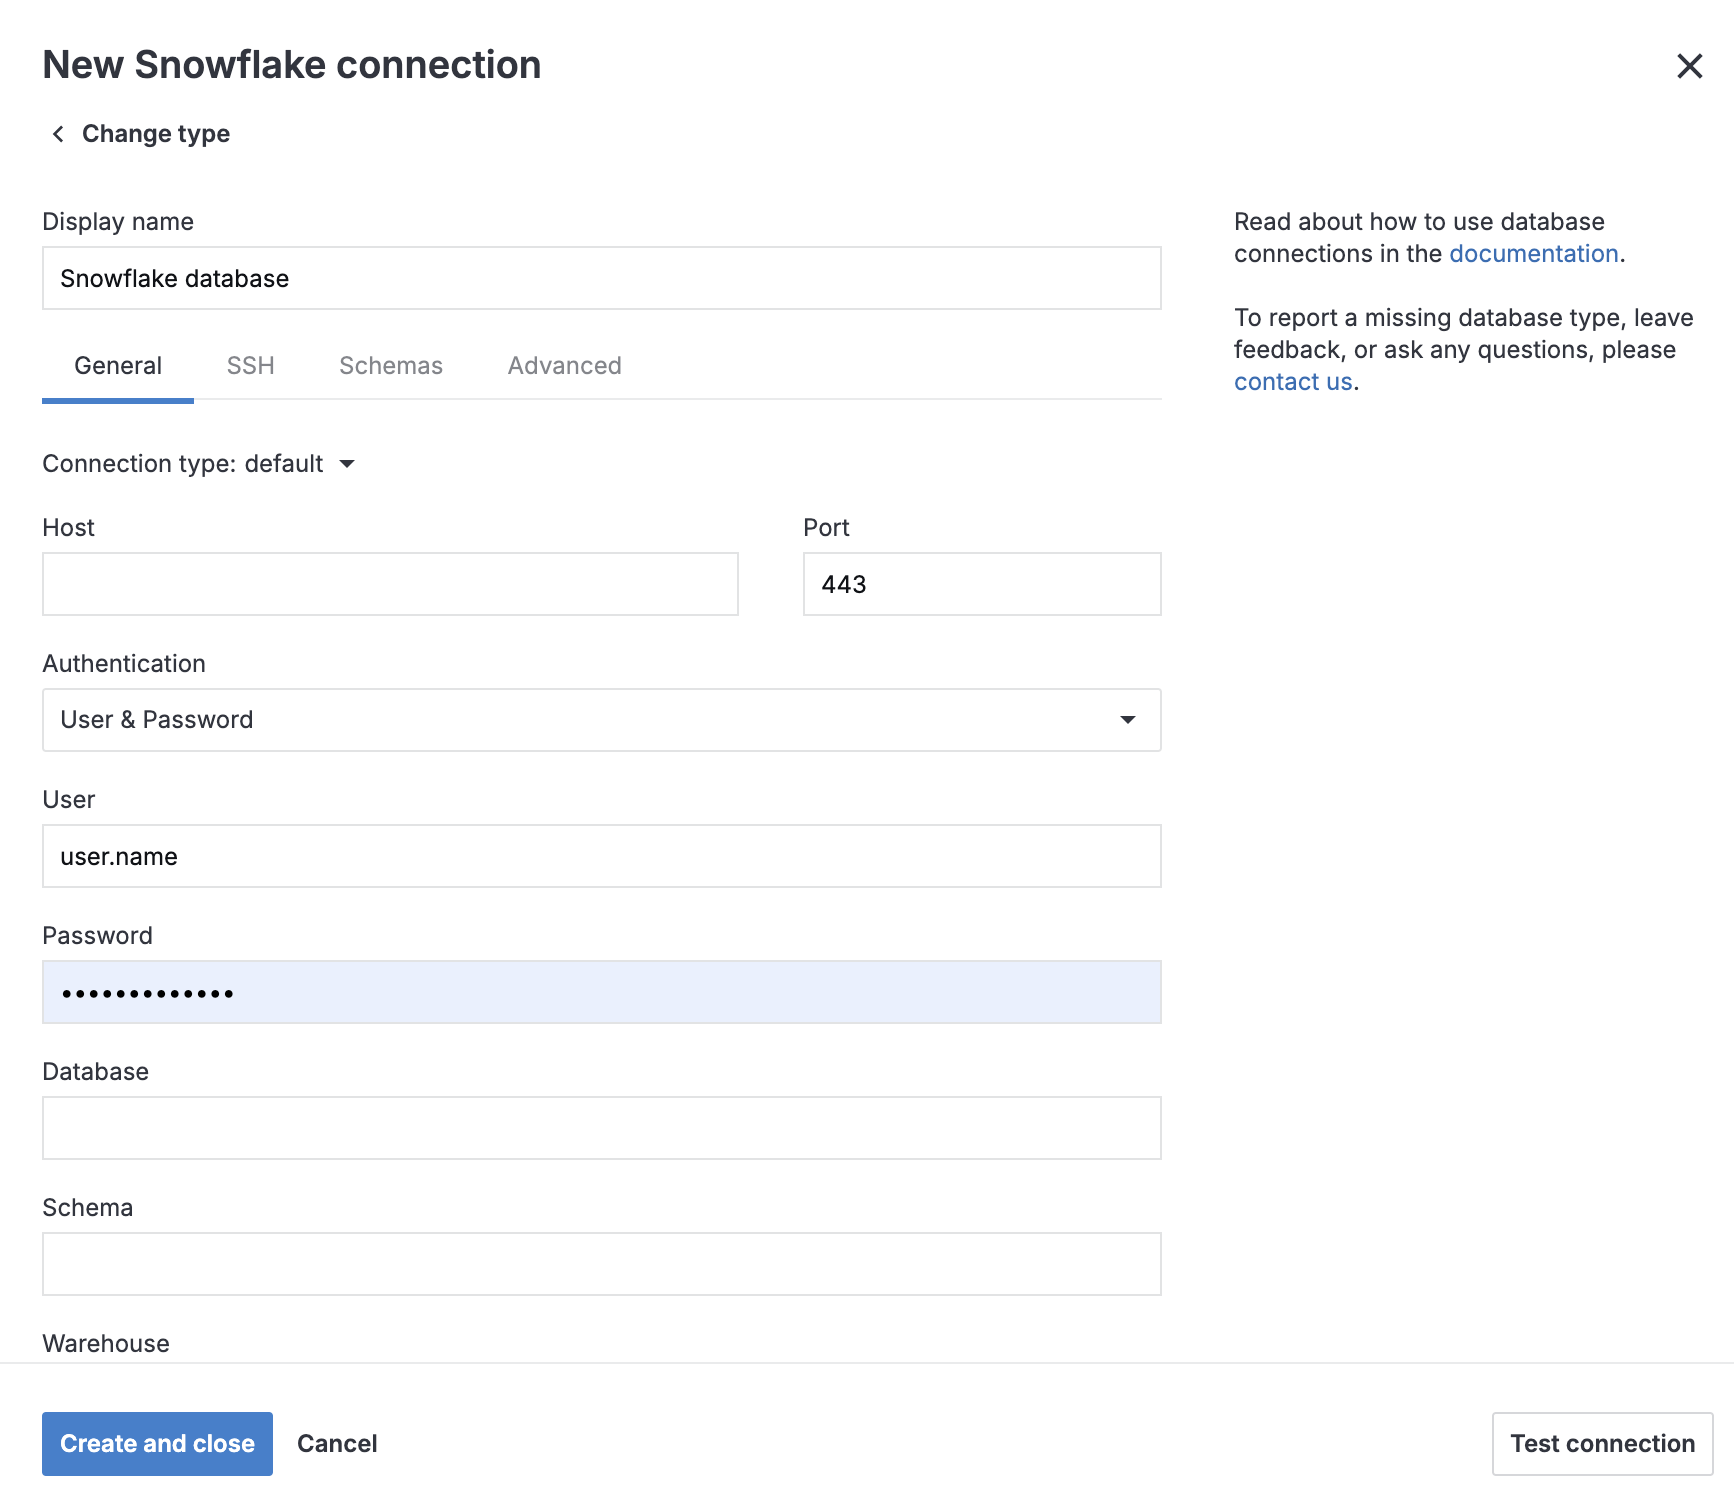Click the contact us link
This screenshot has width=1734, height=1504.
click(x=1292, y=381)
